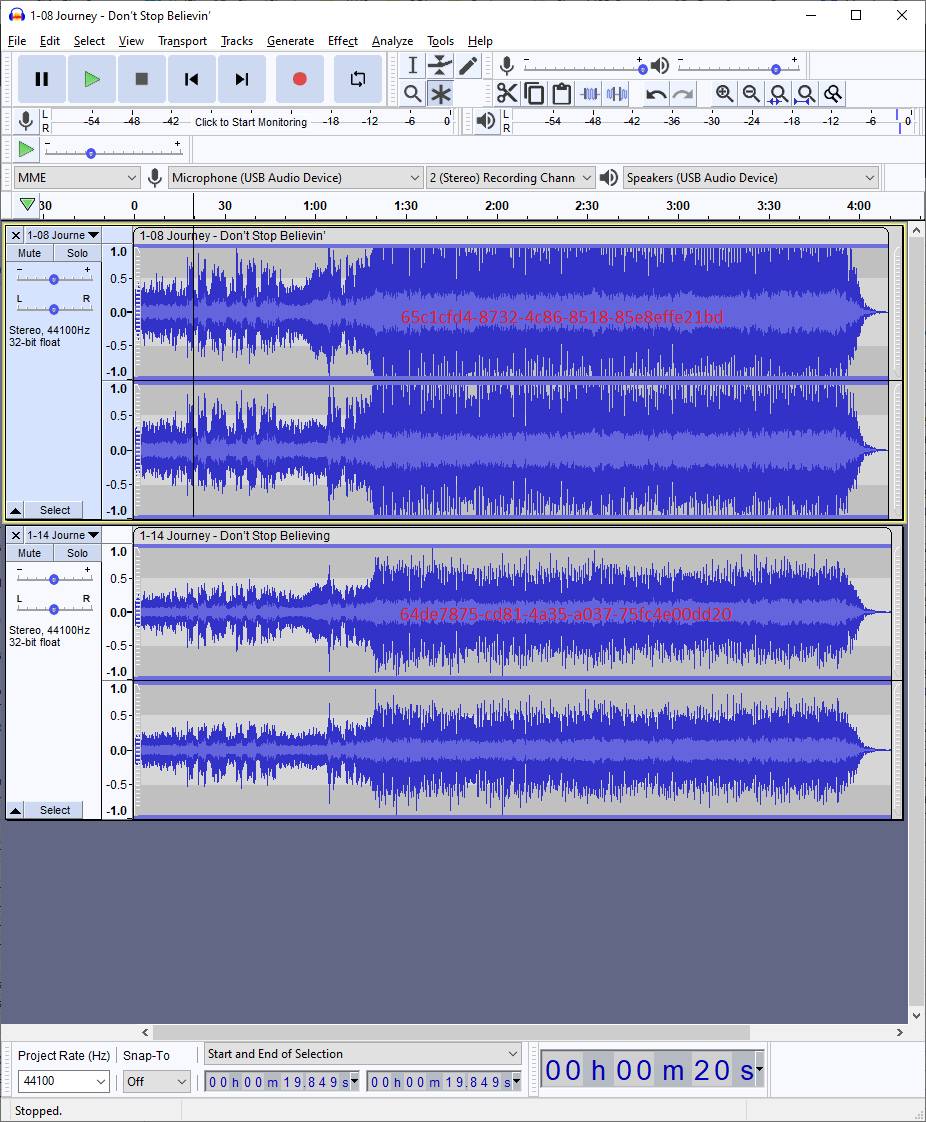Skip to End of the project
This screenshot has height=1122, width=926.
(242, 79)
